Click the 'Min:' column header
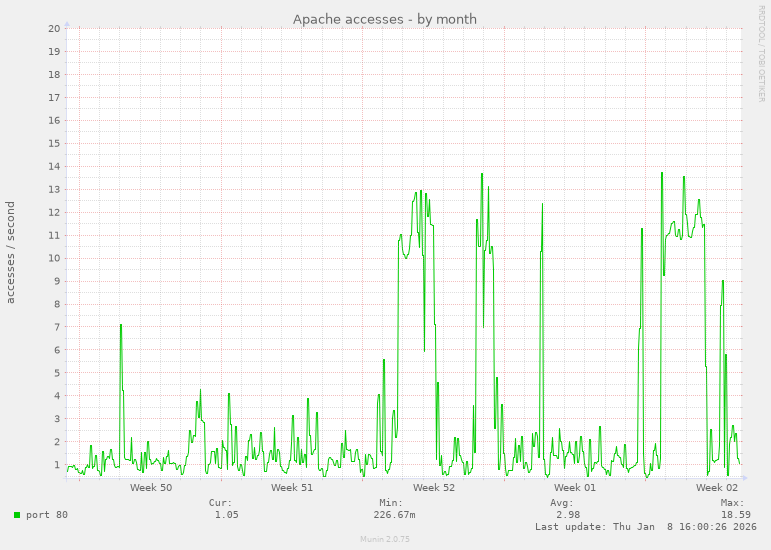The height and width of the screenshot is (550, 771). tap(391, 503)
